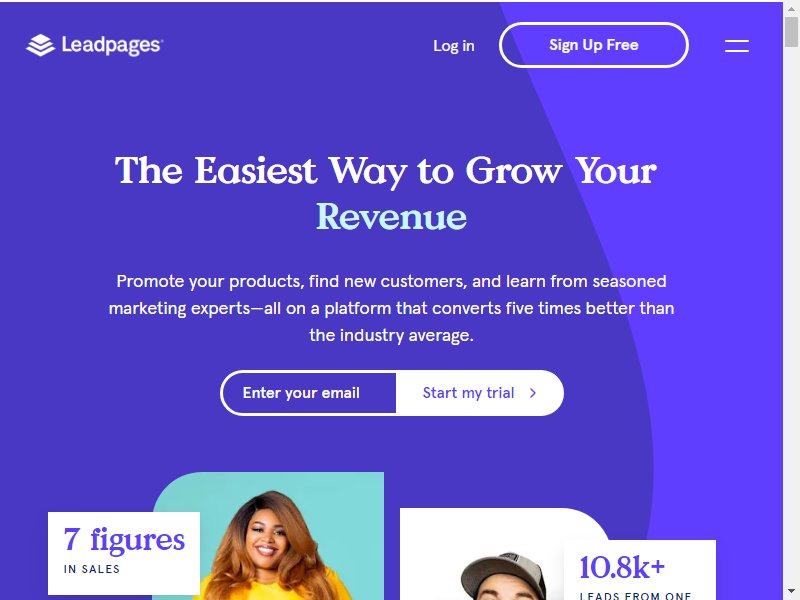Viewport: 800px width, 600px height.
Task: Click the Leadpages wordmark text
Action: (x=112, y=45)
